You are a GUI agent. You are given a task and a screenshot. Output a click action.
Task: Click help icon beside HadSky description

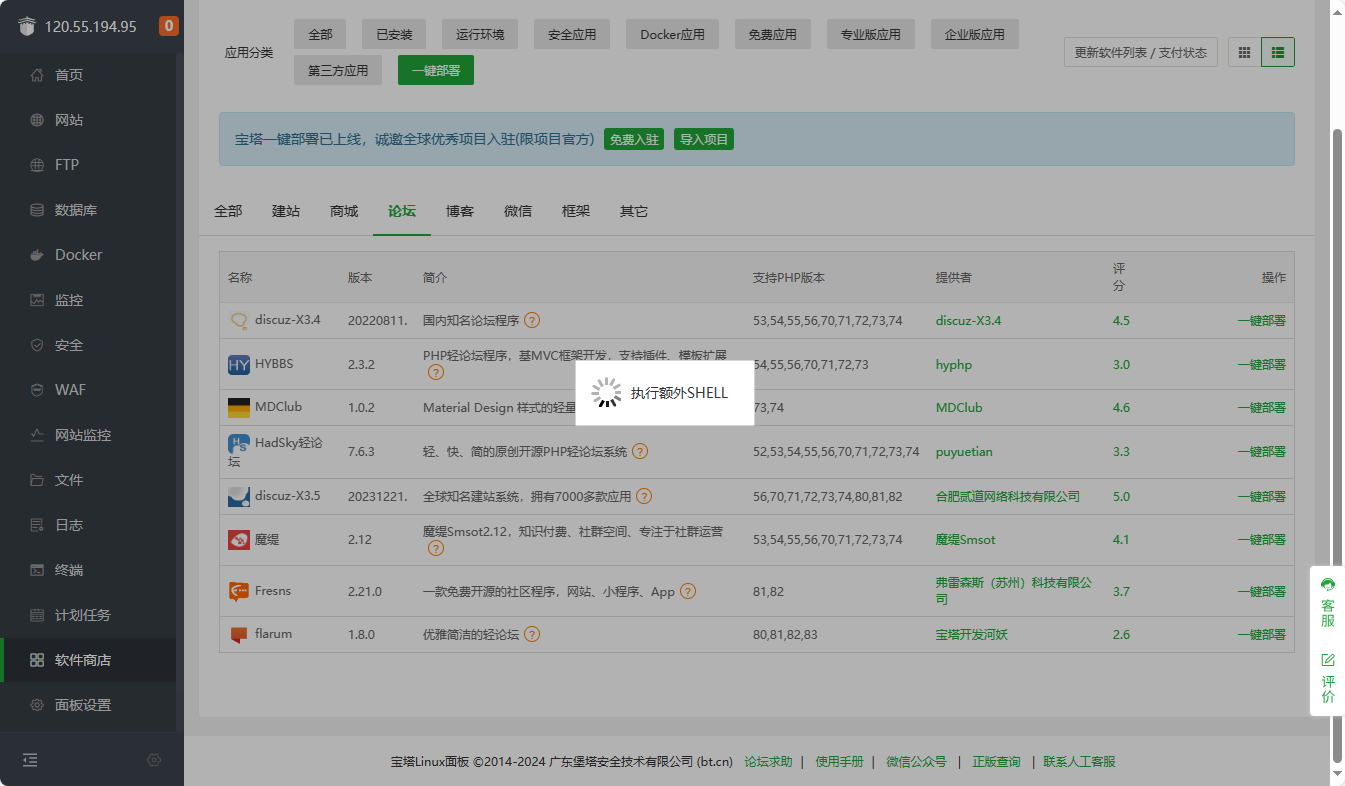coord(640,452)
